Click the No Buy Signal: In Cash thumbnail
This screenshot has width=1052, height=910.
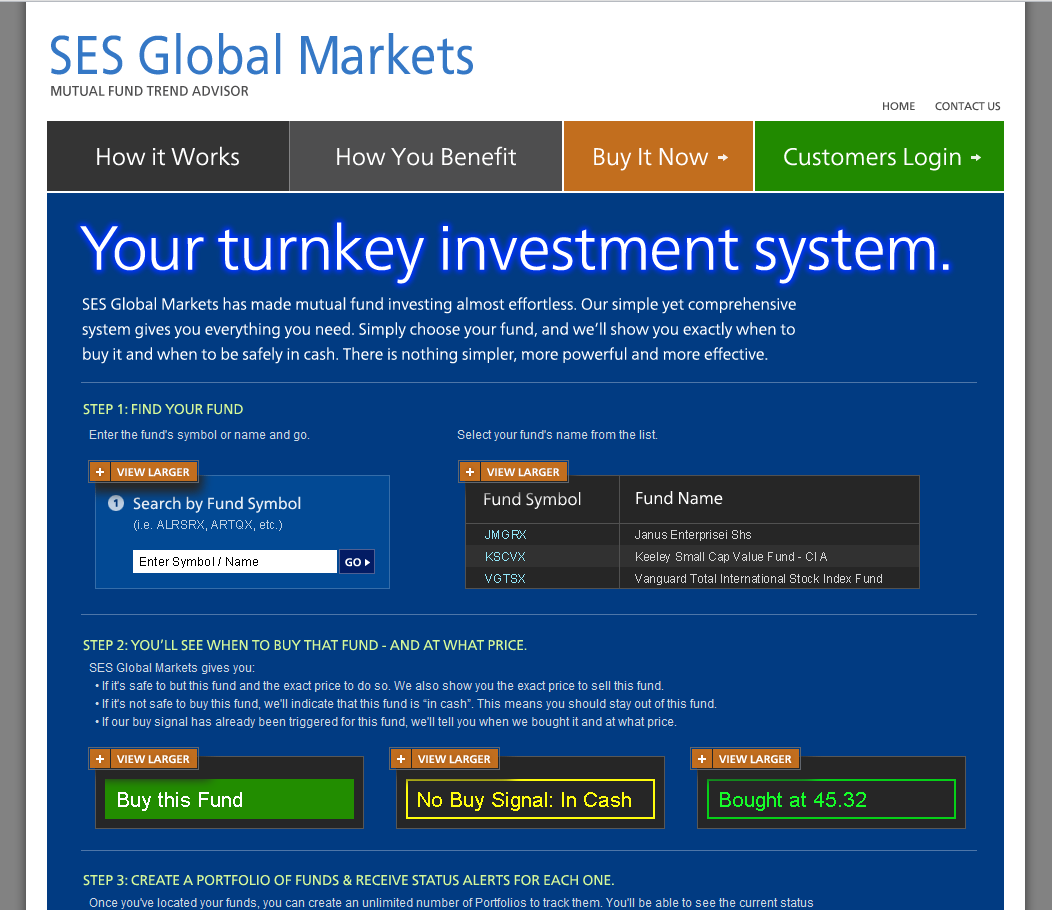pos(530,800)
